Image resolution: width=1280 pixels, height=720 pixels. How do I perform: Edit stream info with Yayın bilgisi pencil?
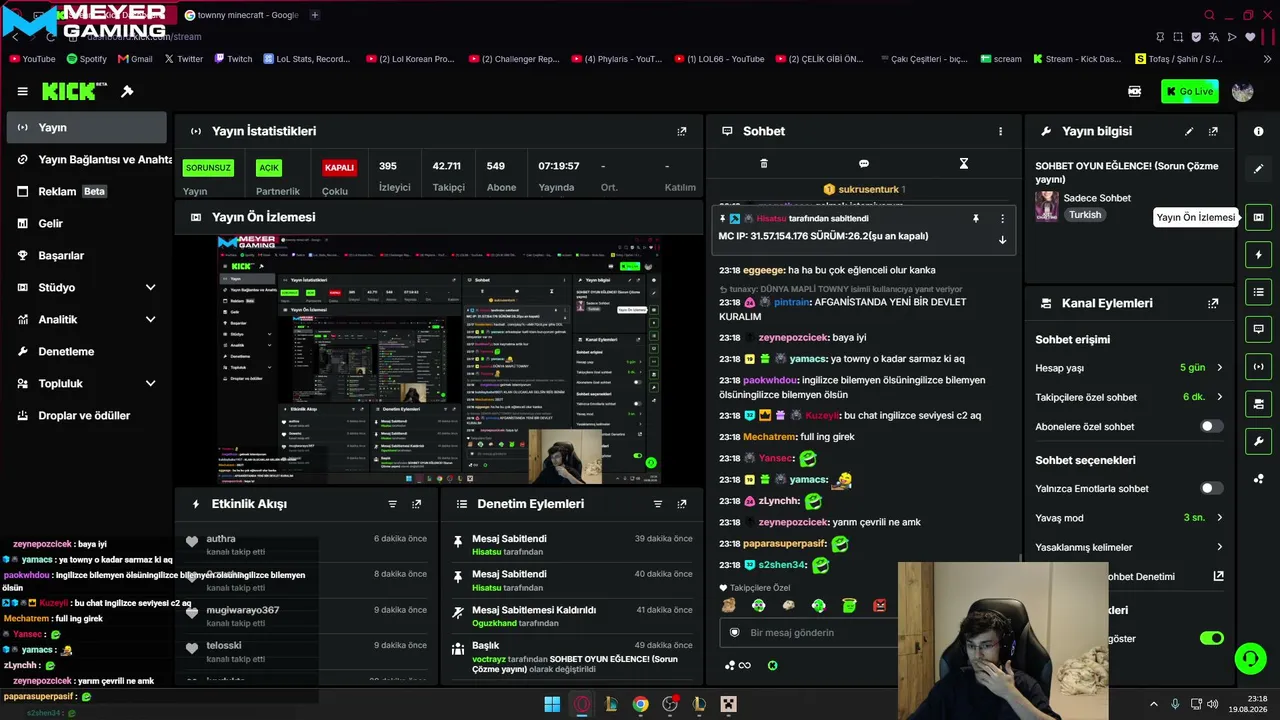pos(1189,131)
